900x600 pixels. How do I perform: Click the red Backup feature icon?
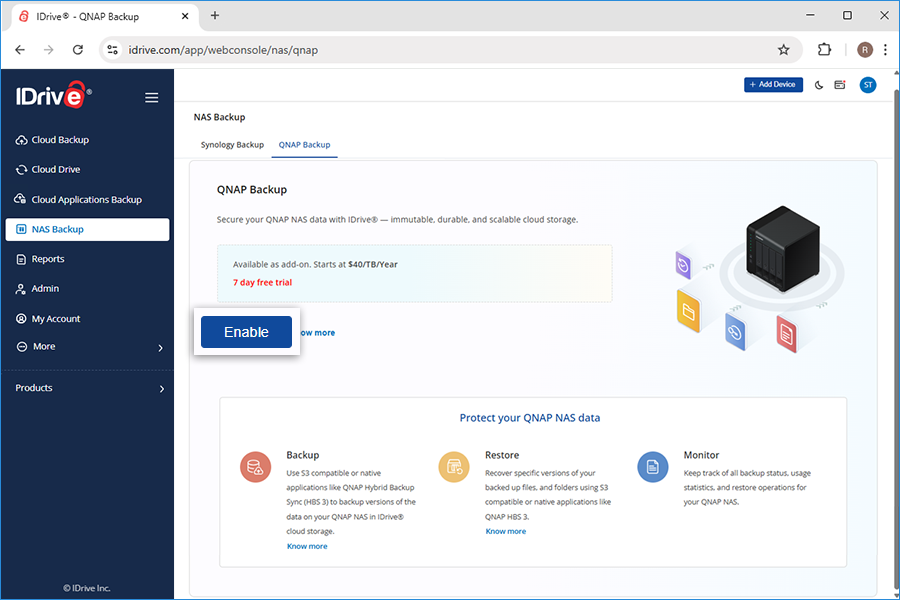click(x=255, y=467)
